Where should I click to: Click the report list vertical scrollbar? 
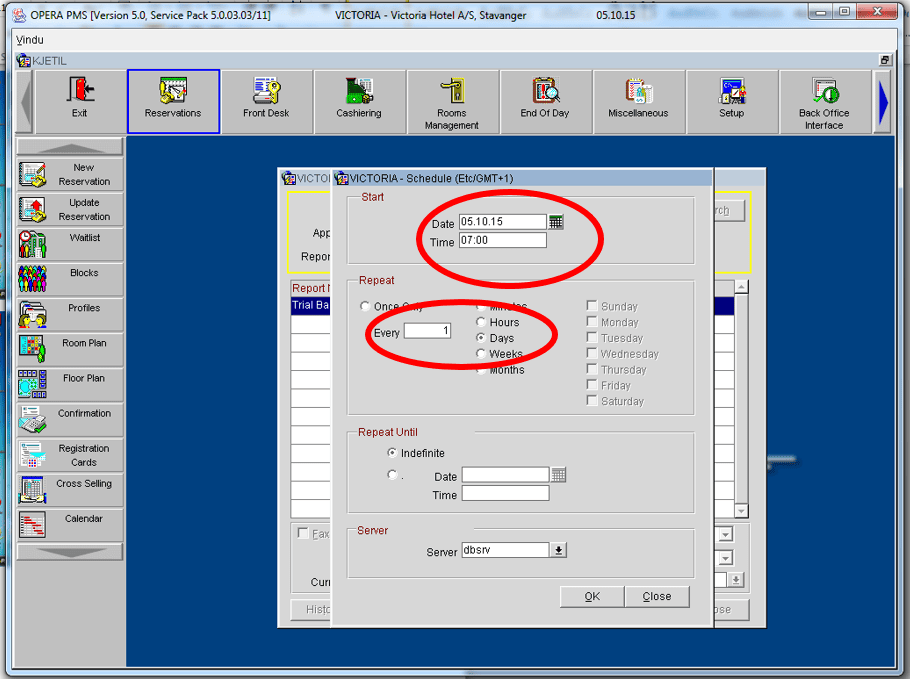741,400
